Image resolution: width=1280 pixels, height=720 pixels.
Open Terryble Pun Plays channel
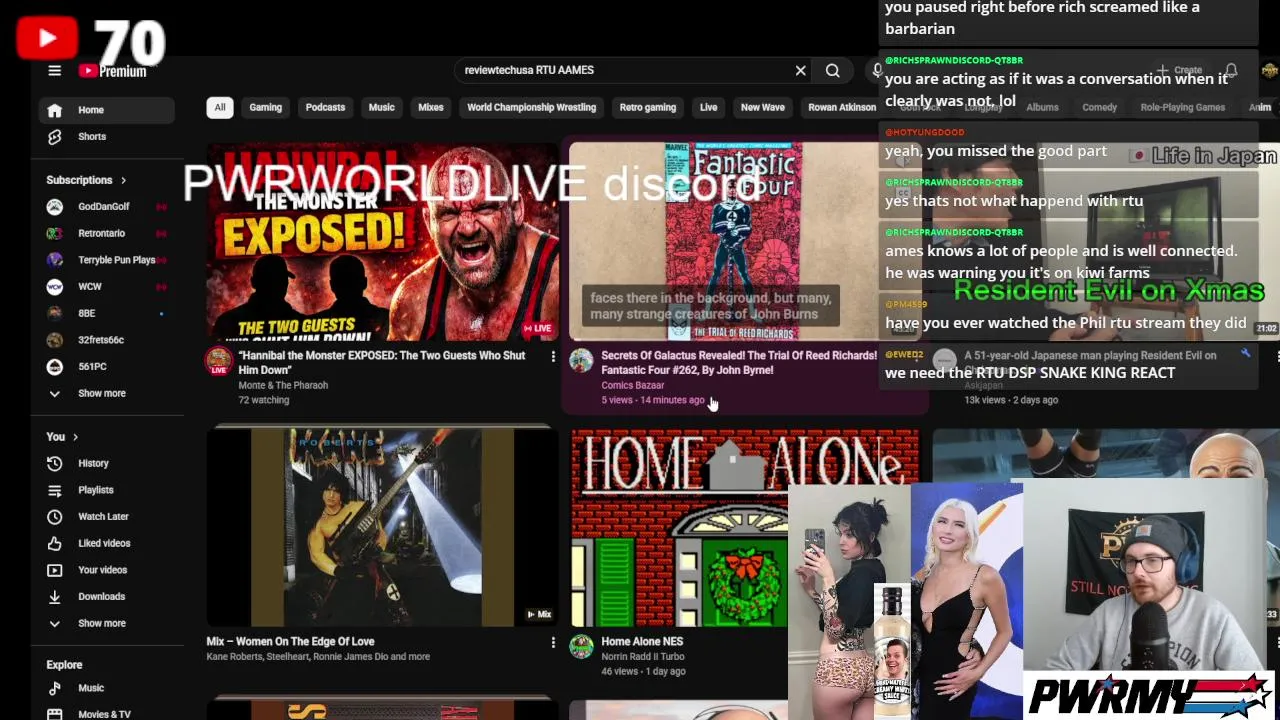pos(107,260)
